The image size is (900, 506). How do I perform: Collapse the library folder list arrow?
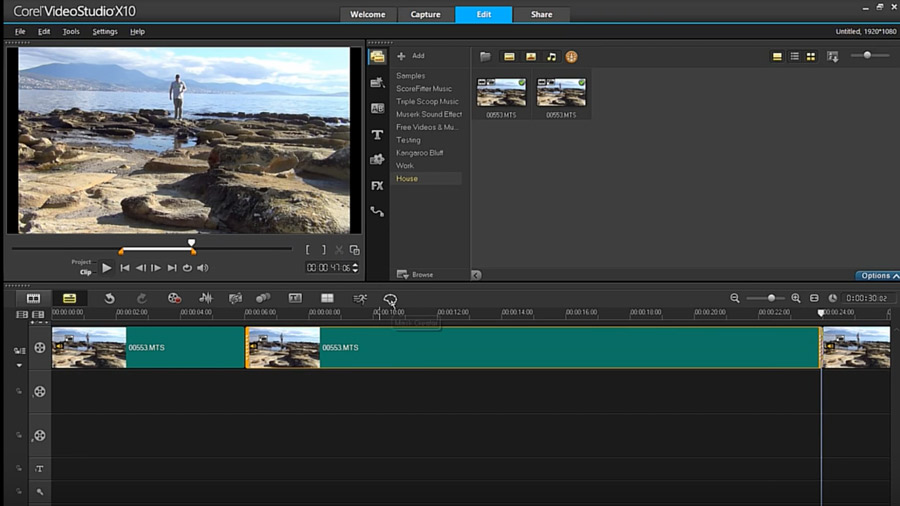pyautogui.click(x=476, y=275)
